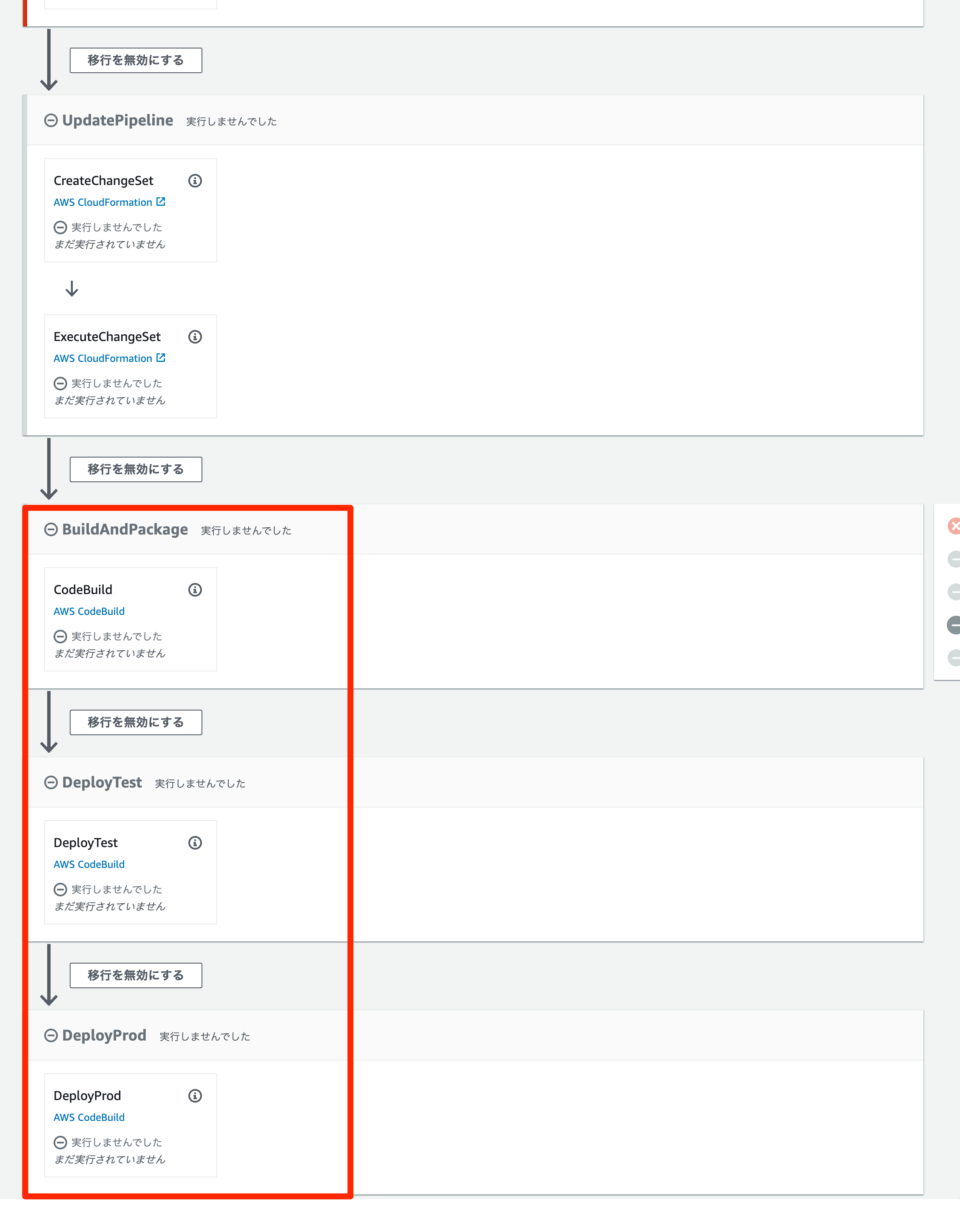This screenshot has width=960, height=1217.
Task: Click info icon on CreateChangeSet action
Action: click(195, 181)
